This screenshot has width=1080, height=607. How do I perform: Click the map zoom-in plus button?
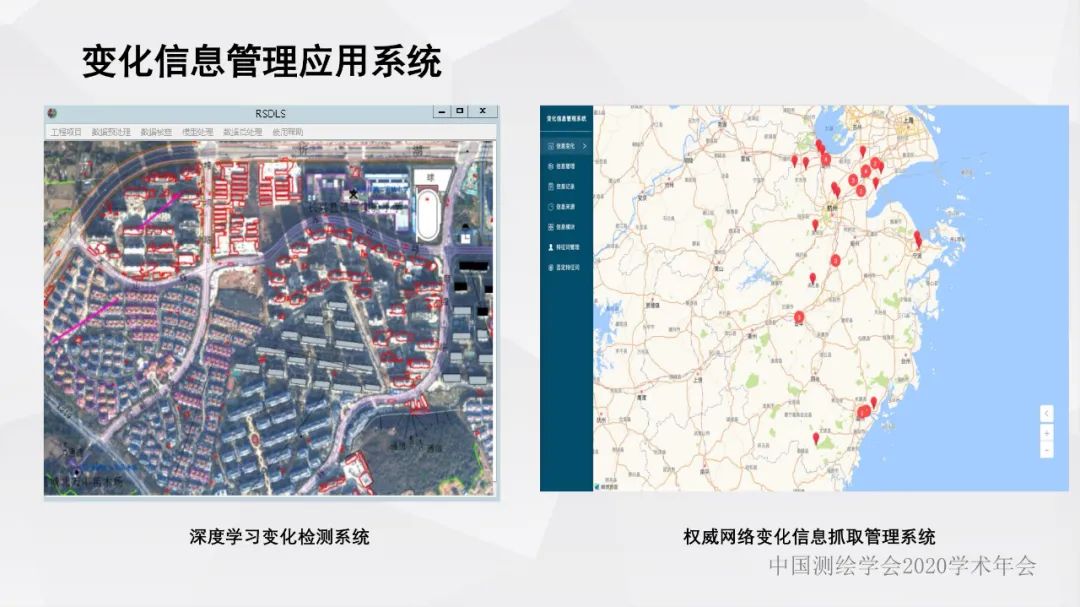pyautogui.click(x=1047, y=433)
